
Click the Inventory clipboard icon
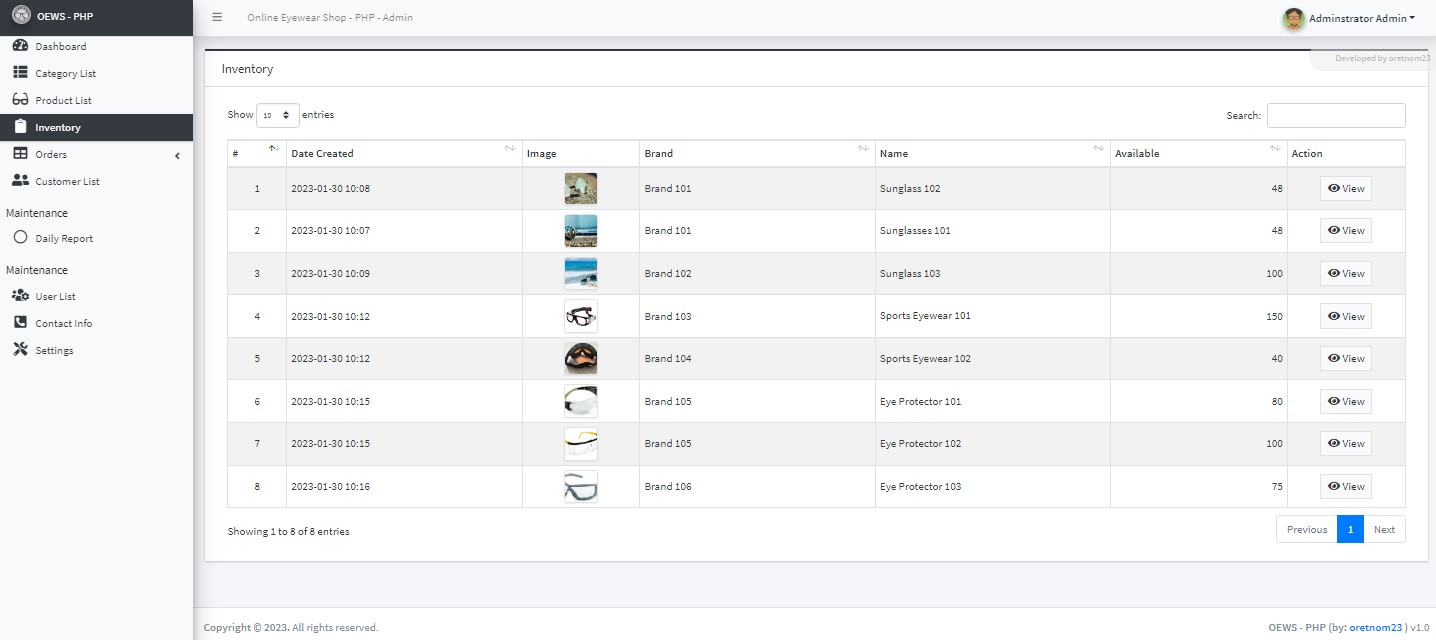(20, 127)
